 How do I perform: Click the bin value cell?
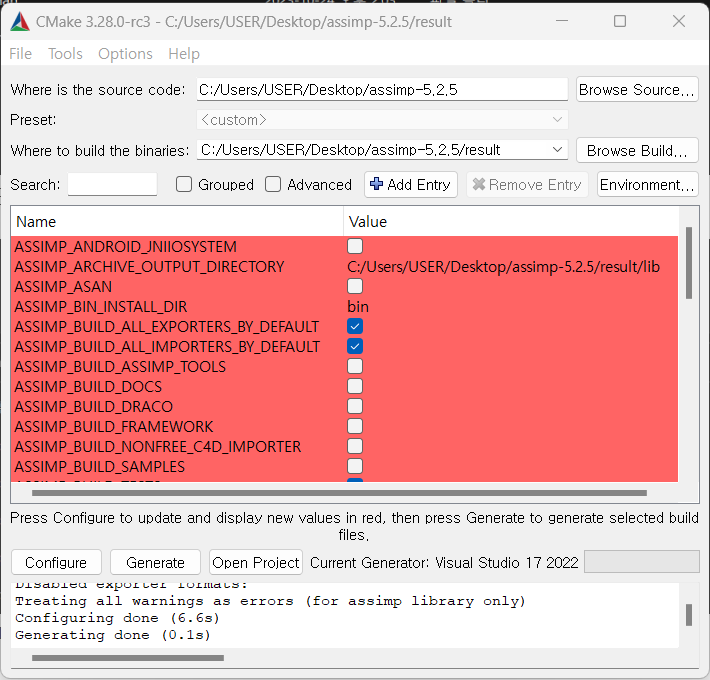(511, 306)
